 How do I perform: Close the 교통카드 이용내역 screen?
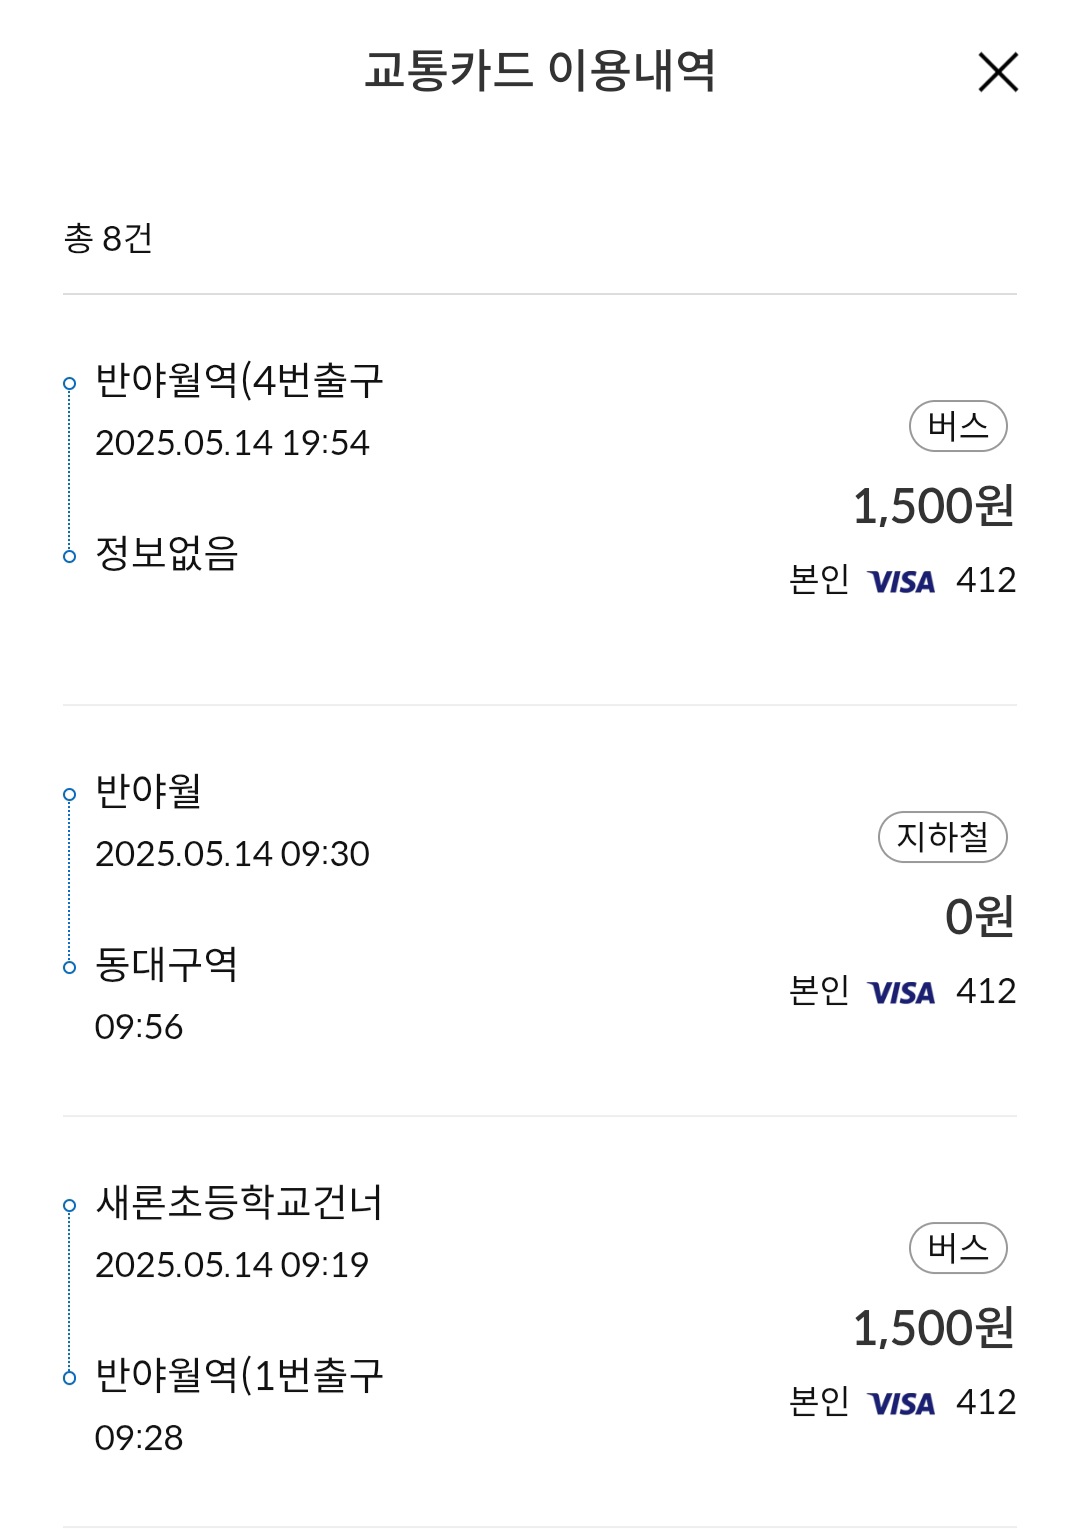(x=997, y=73)
